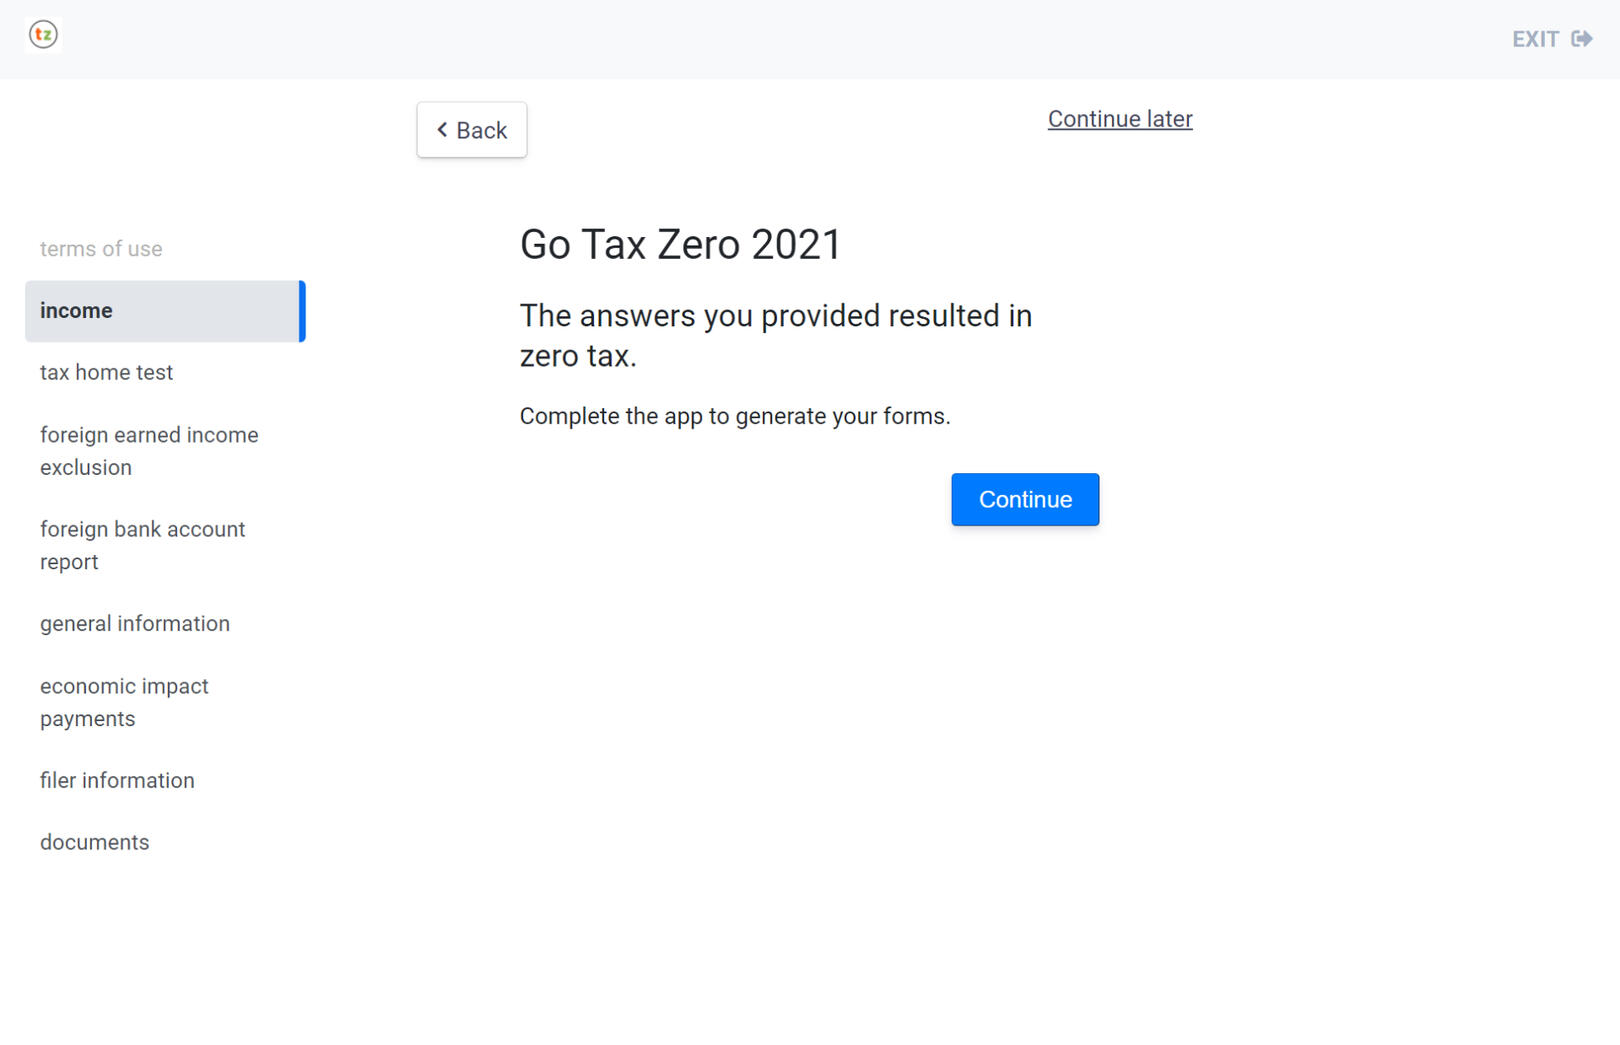Go to economic impact payments section
Viewport: 1620px width, 1045px height.
124,702
